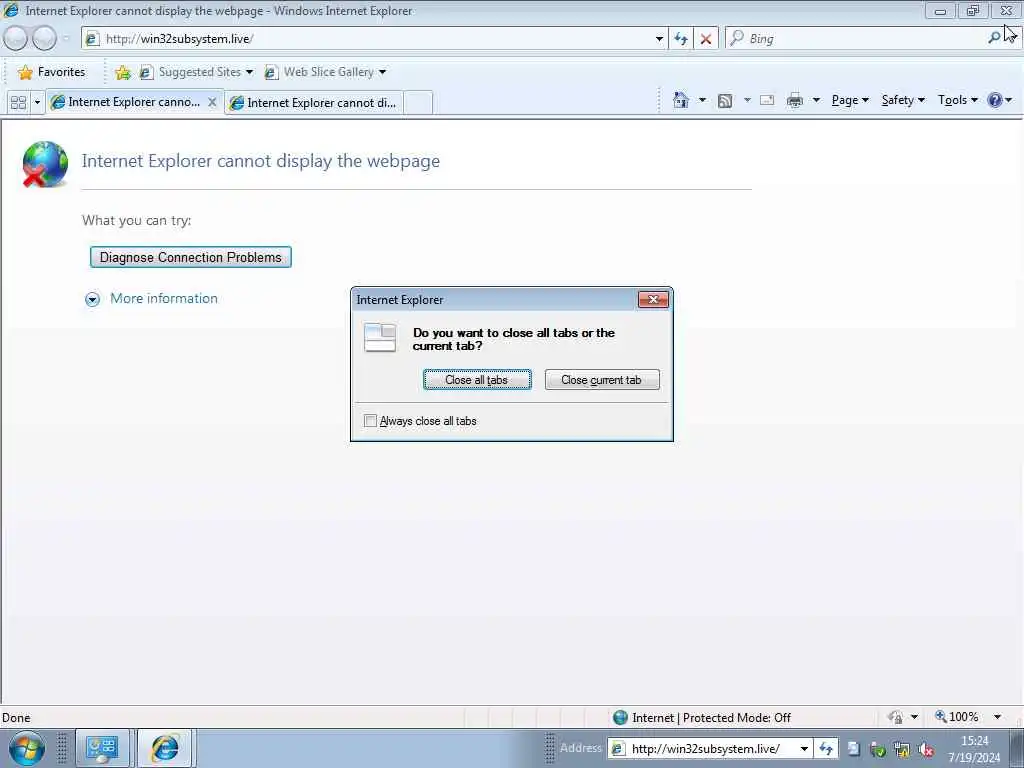Expand the Quick Tabs list dropdown arrow
Screen dimensions: 1024x768
coord(37,103)
